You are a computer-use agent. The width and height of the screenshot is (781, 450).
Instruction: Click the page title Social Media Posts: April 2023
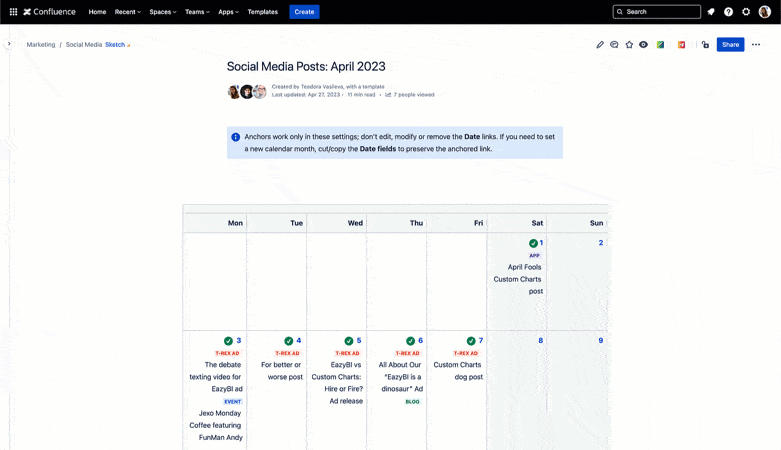coord(306,67)
